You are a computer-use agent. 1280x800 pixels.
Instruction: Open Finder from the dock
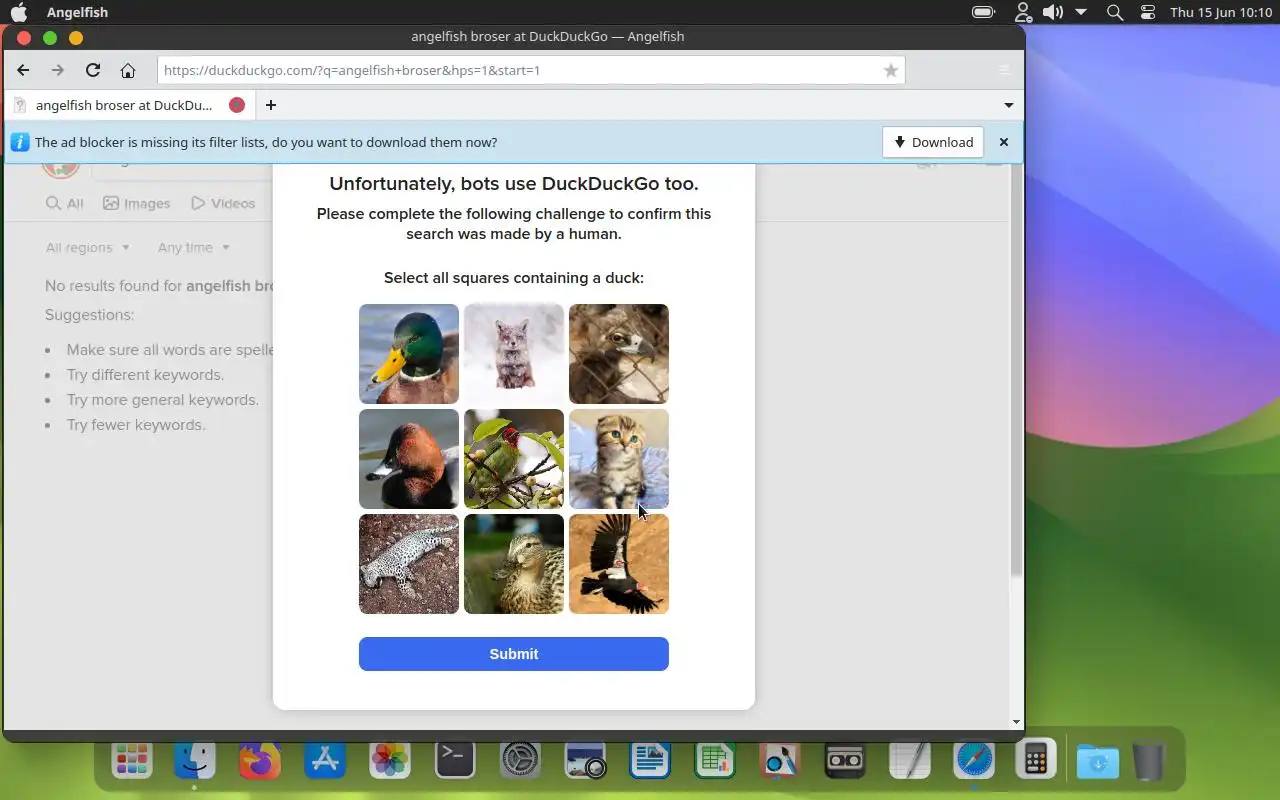point(195,760)
